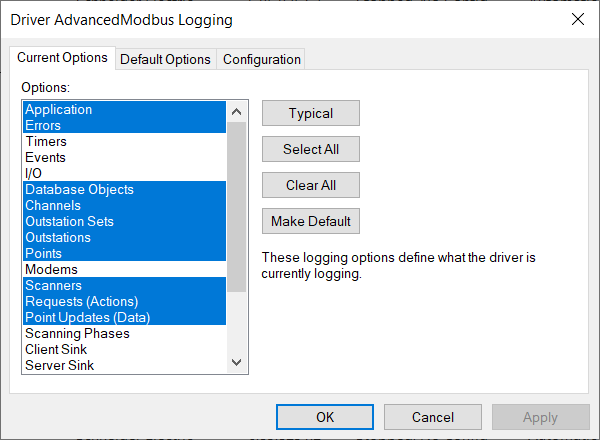600x440 pixels.
Task: Select the Current Options tab
Action: 62,58
